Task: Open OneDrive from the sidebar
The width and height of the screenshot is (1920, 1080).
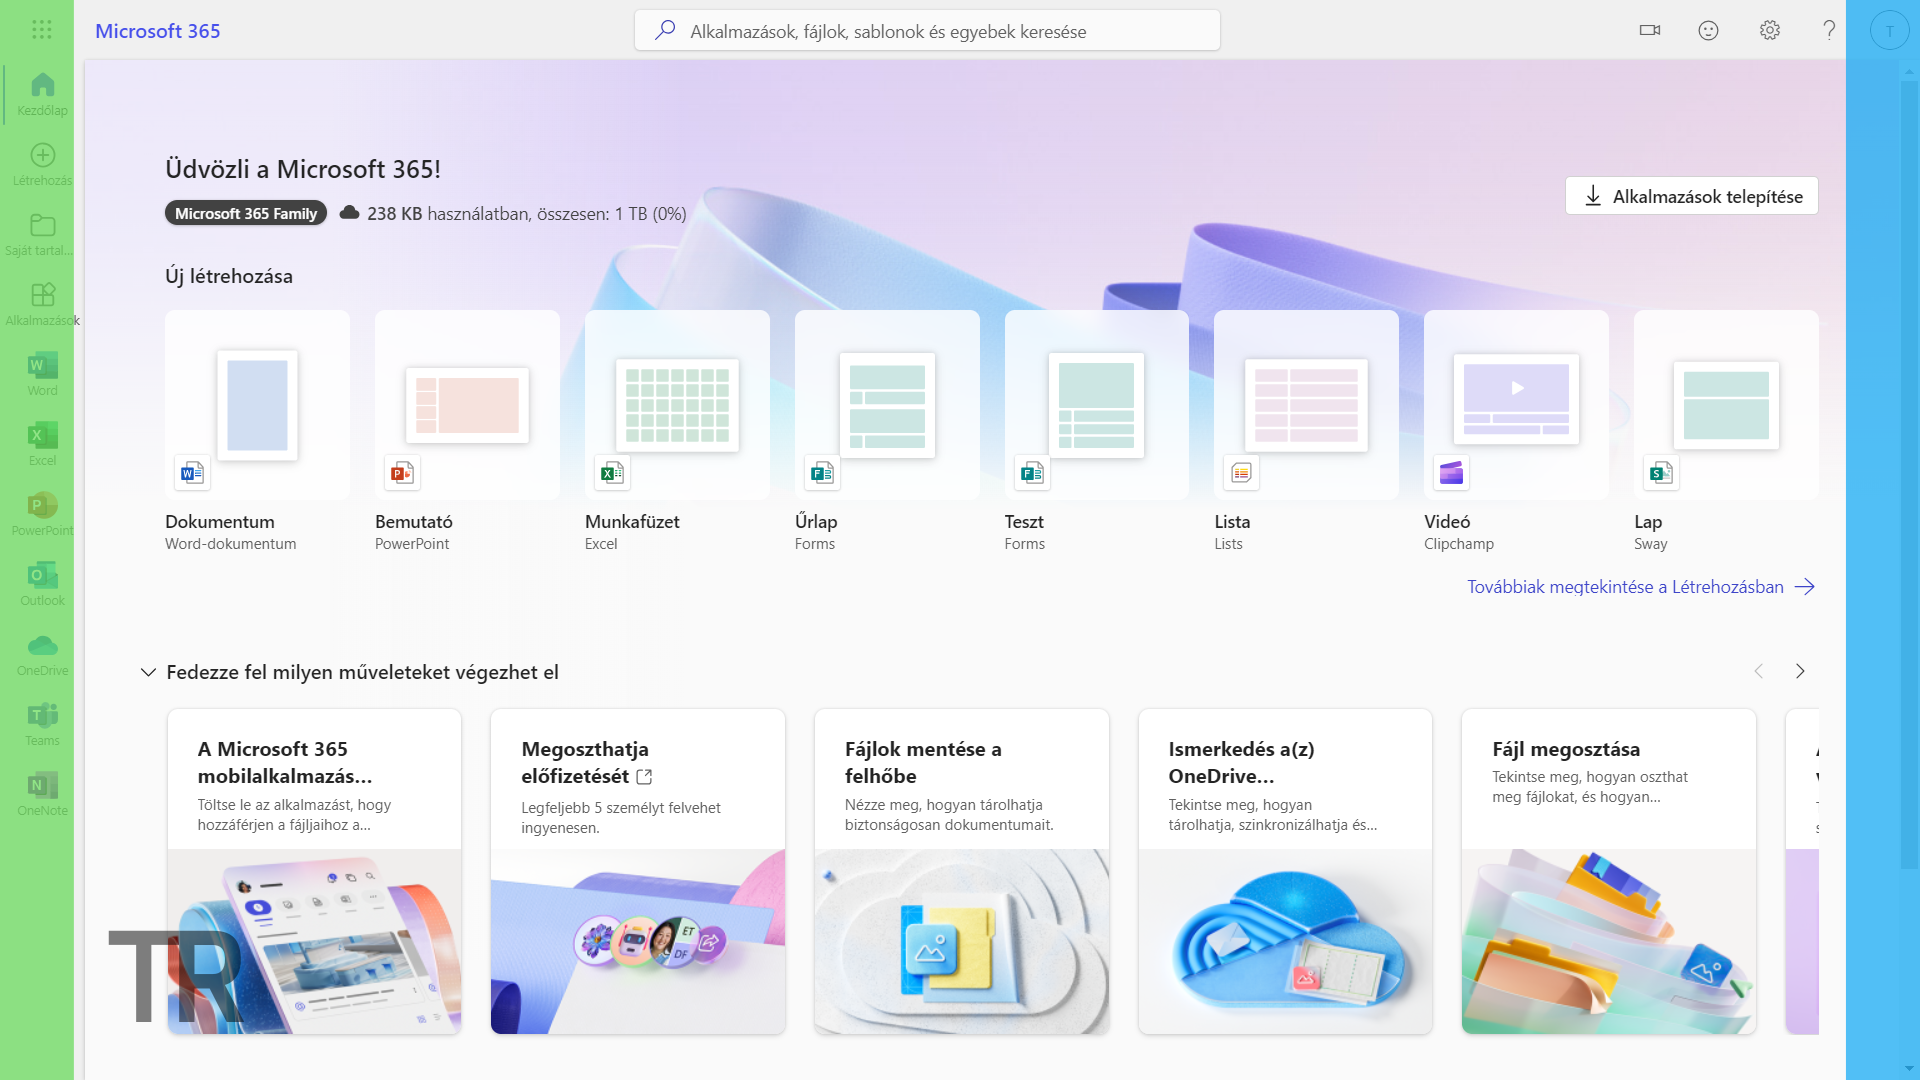Action: 42,655
